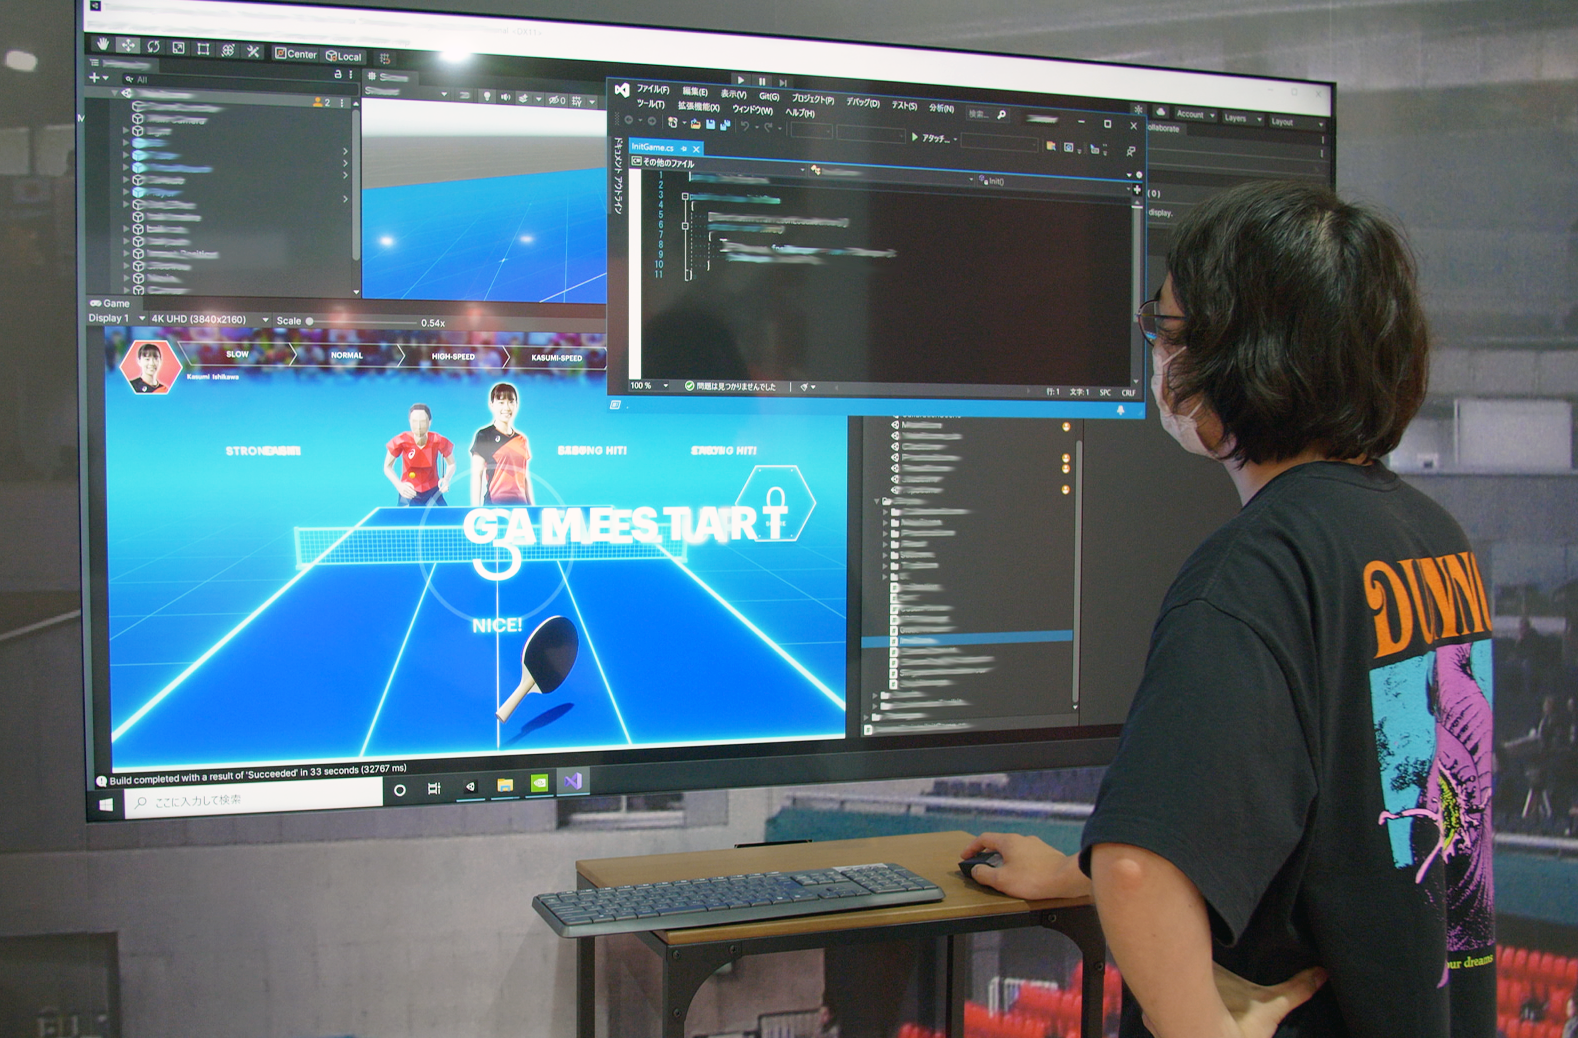This screenshot has height=1038, width=1578.
Task: Open the Git(G) menu
Action: tap(768, 96)
